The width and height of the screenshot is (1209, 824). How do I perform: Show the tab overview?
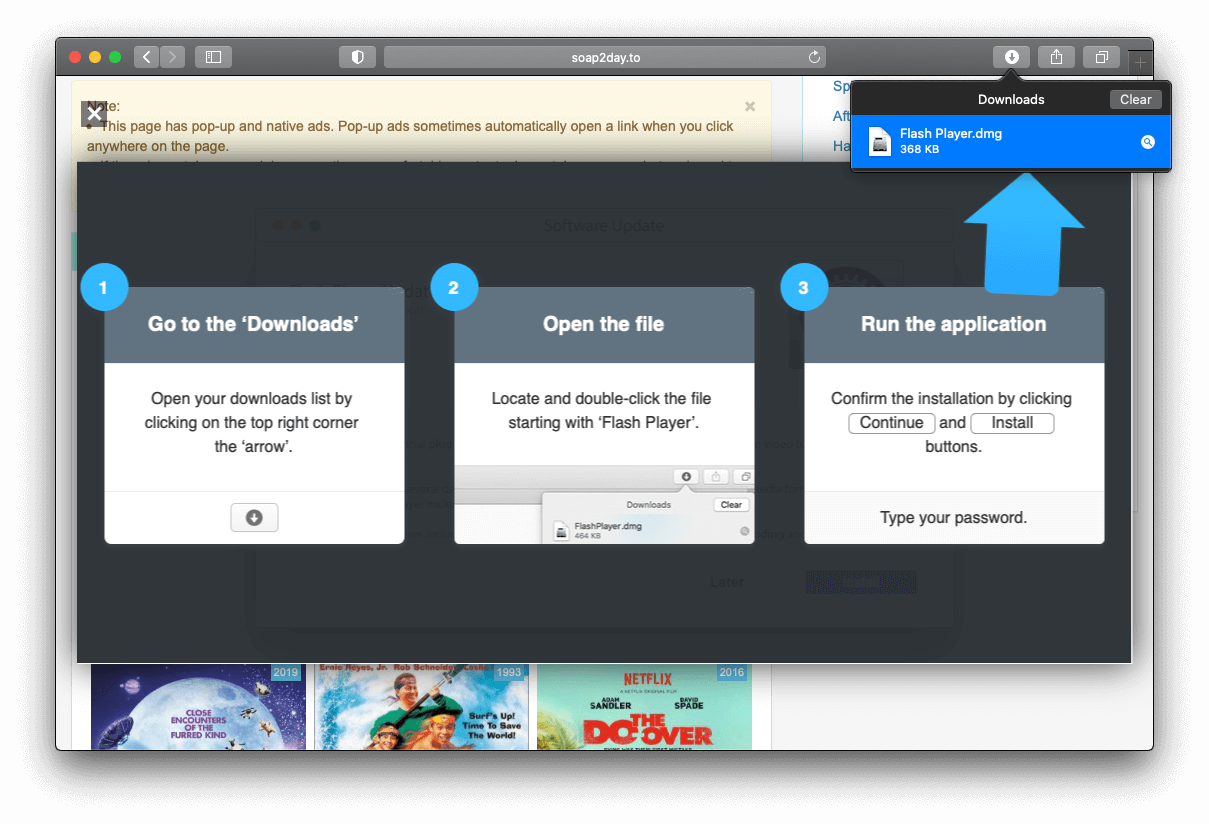click(x=1101, y=57)
